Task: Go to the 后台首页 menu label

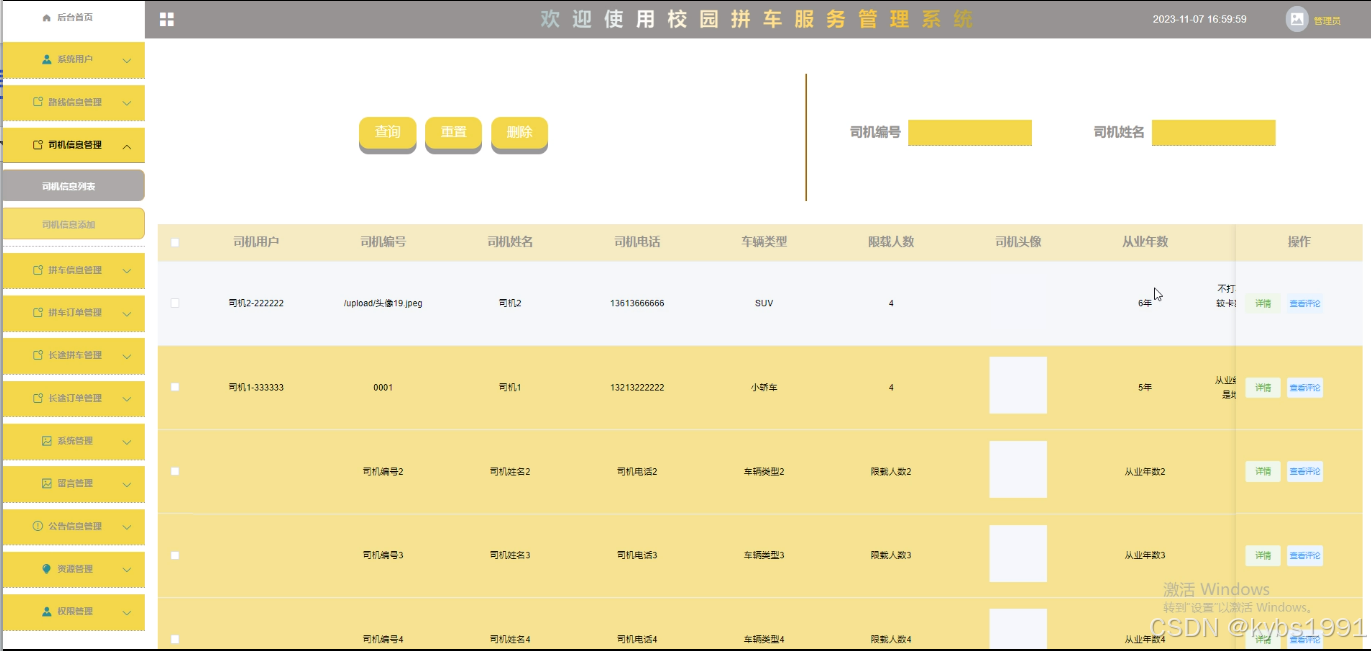Action: point(75,18)
